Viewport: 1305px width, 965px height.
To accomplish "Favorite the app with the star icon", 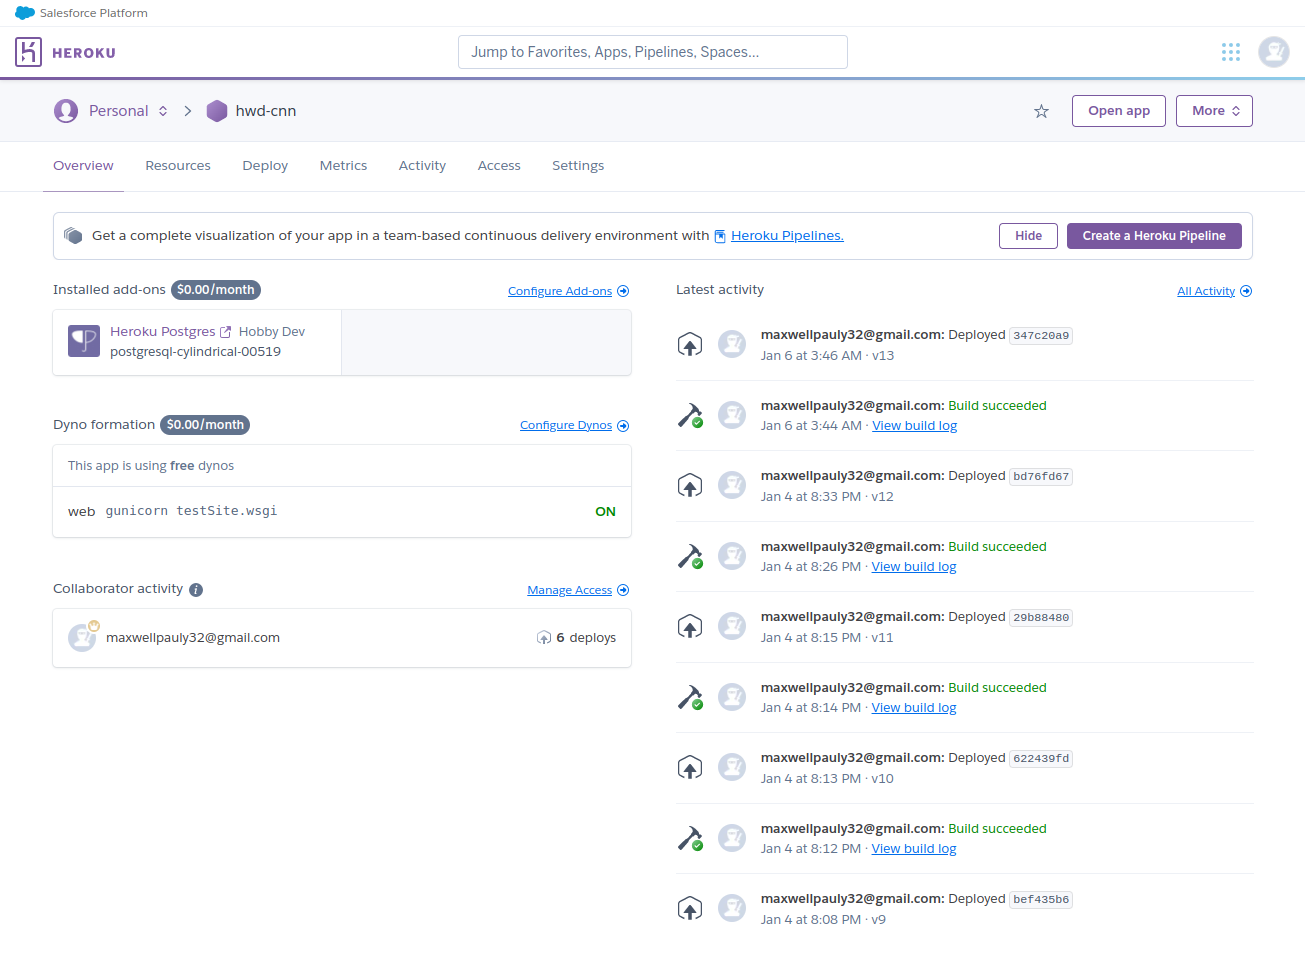I will coord(1041,111).
